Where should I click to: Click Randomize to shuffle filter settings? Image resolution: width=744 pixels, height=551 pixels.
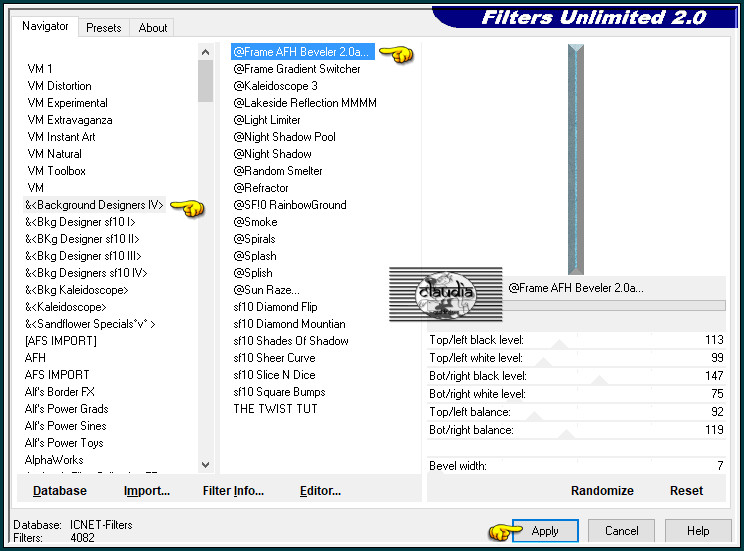pyautogui.click(x=602, y=490)
